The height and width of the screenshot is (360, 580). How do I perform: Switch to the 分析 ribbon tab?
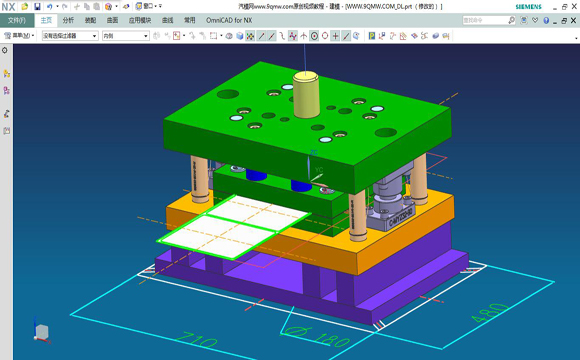click(x=68, y=20)
